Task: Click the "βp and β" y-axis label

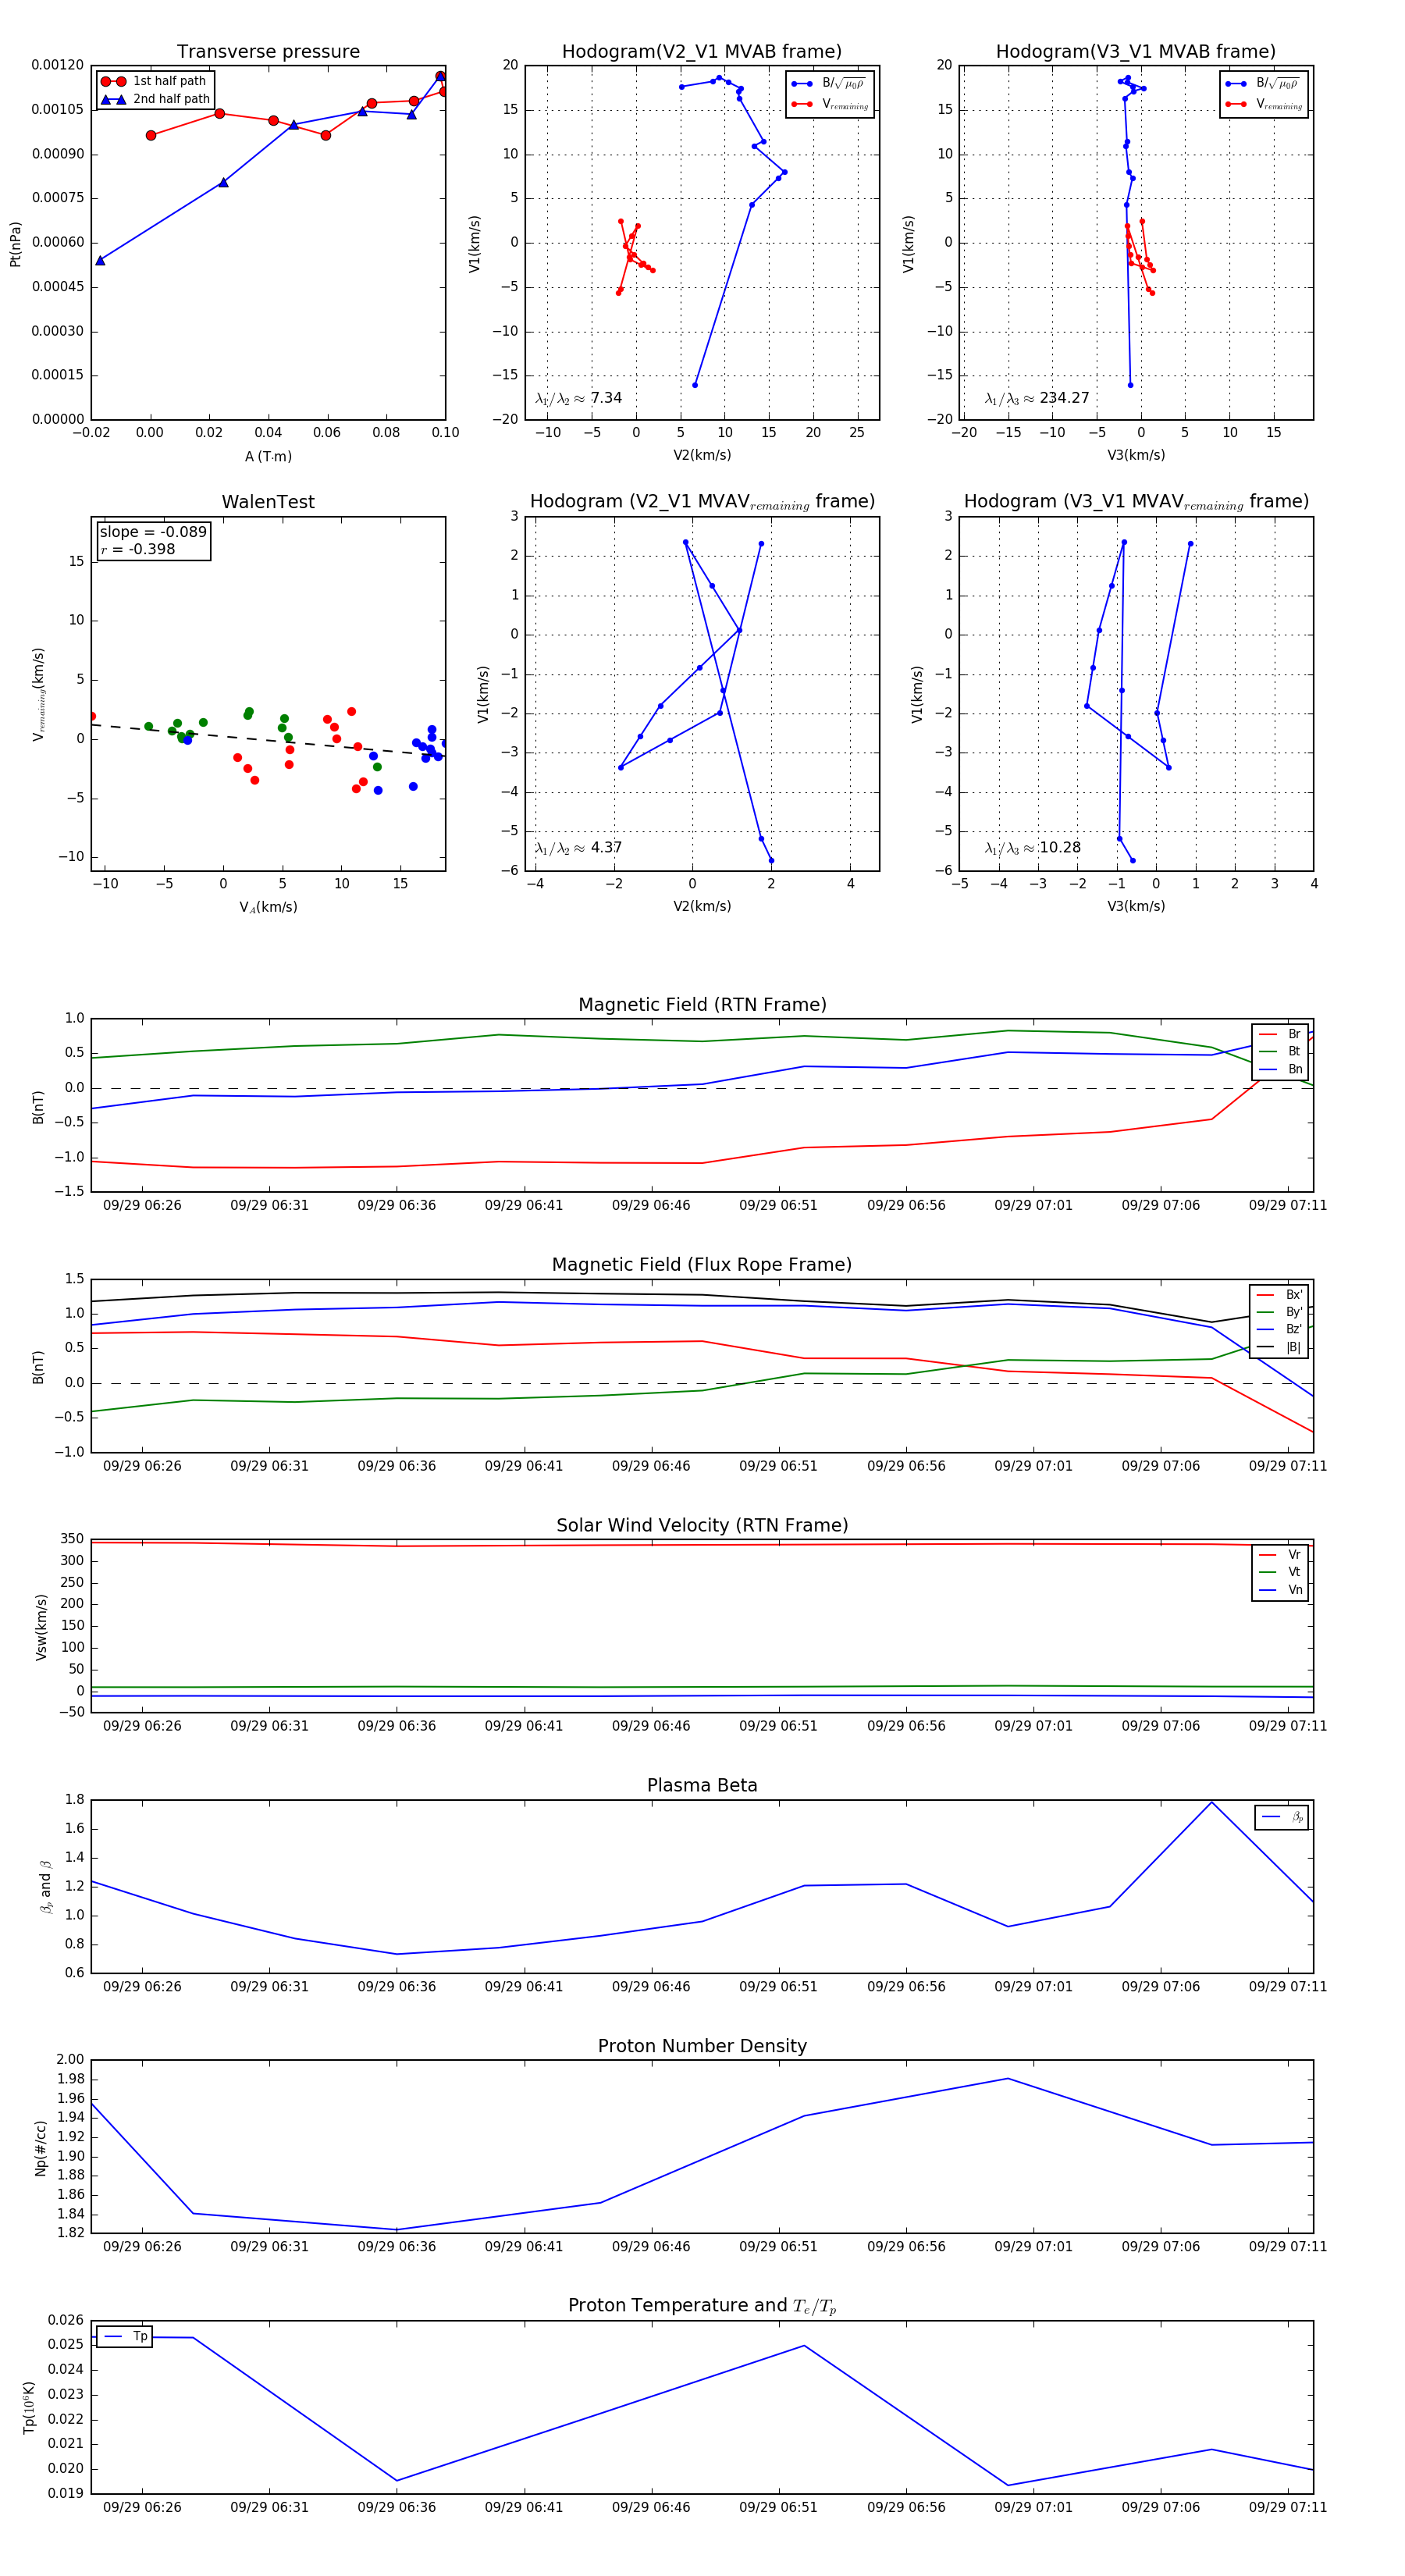Action: pyautogui.click(x=45, y=1886)
